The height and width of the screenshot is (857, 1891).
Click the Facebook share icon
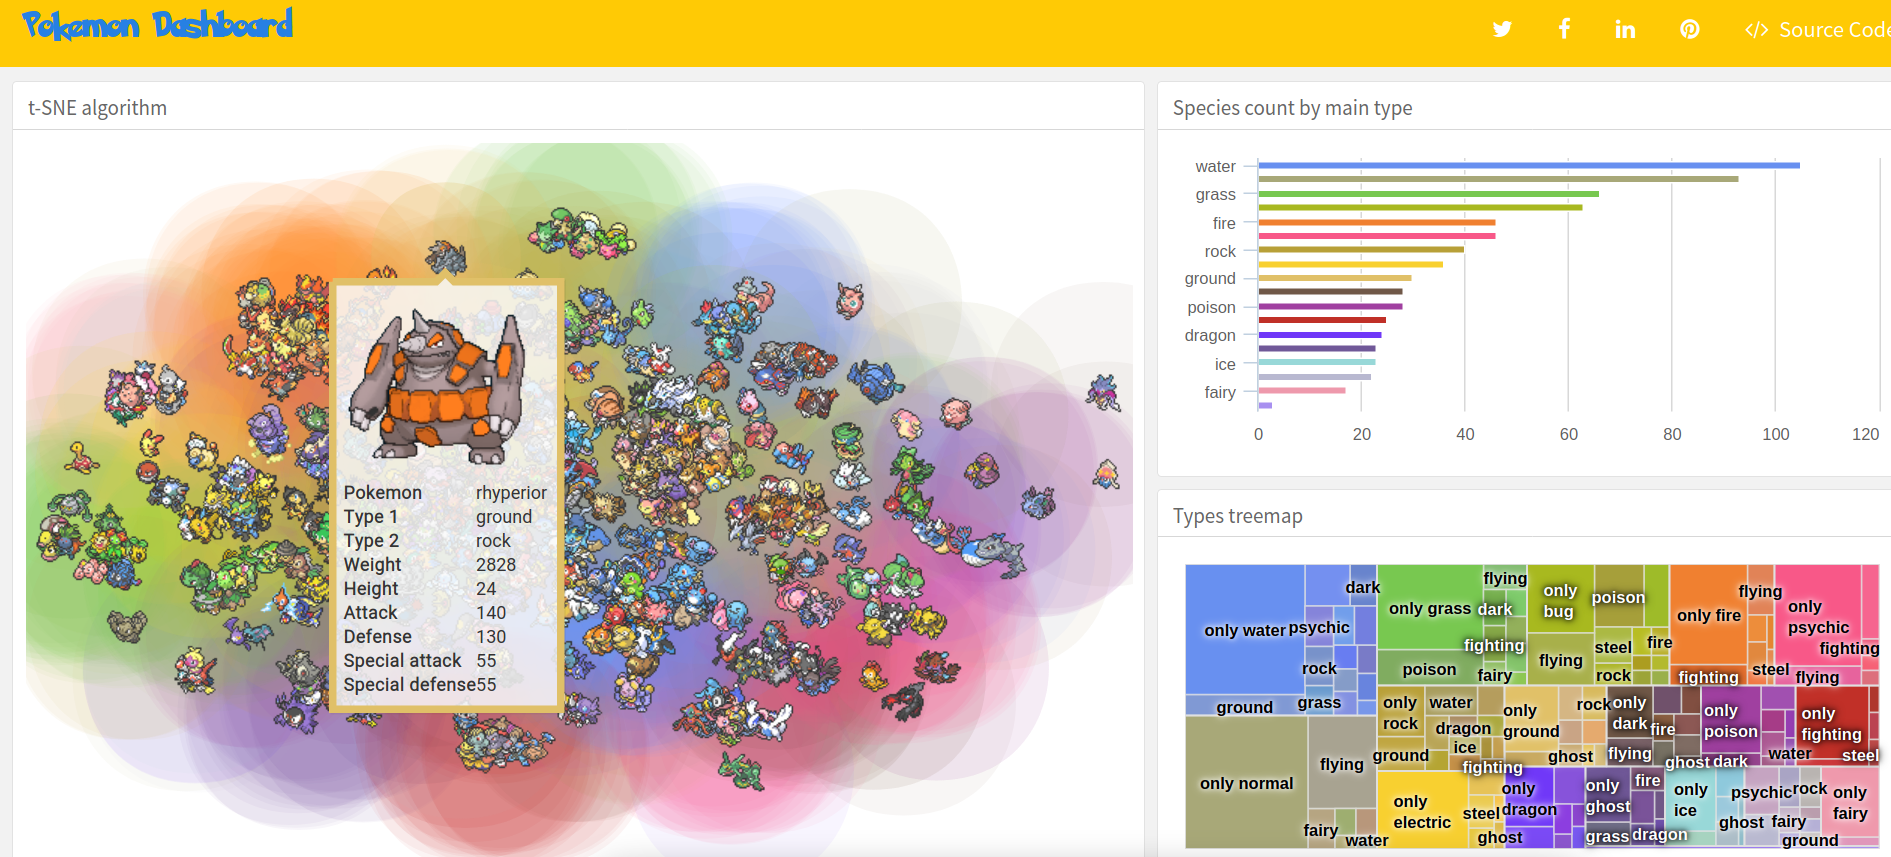click(x=1564, y=29)
